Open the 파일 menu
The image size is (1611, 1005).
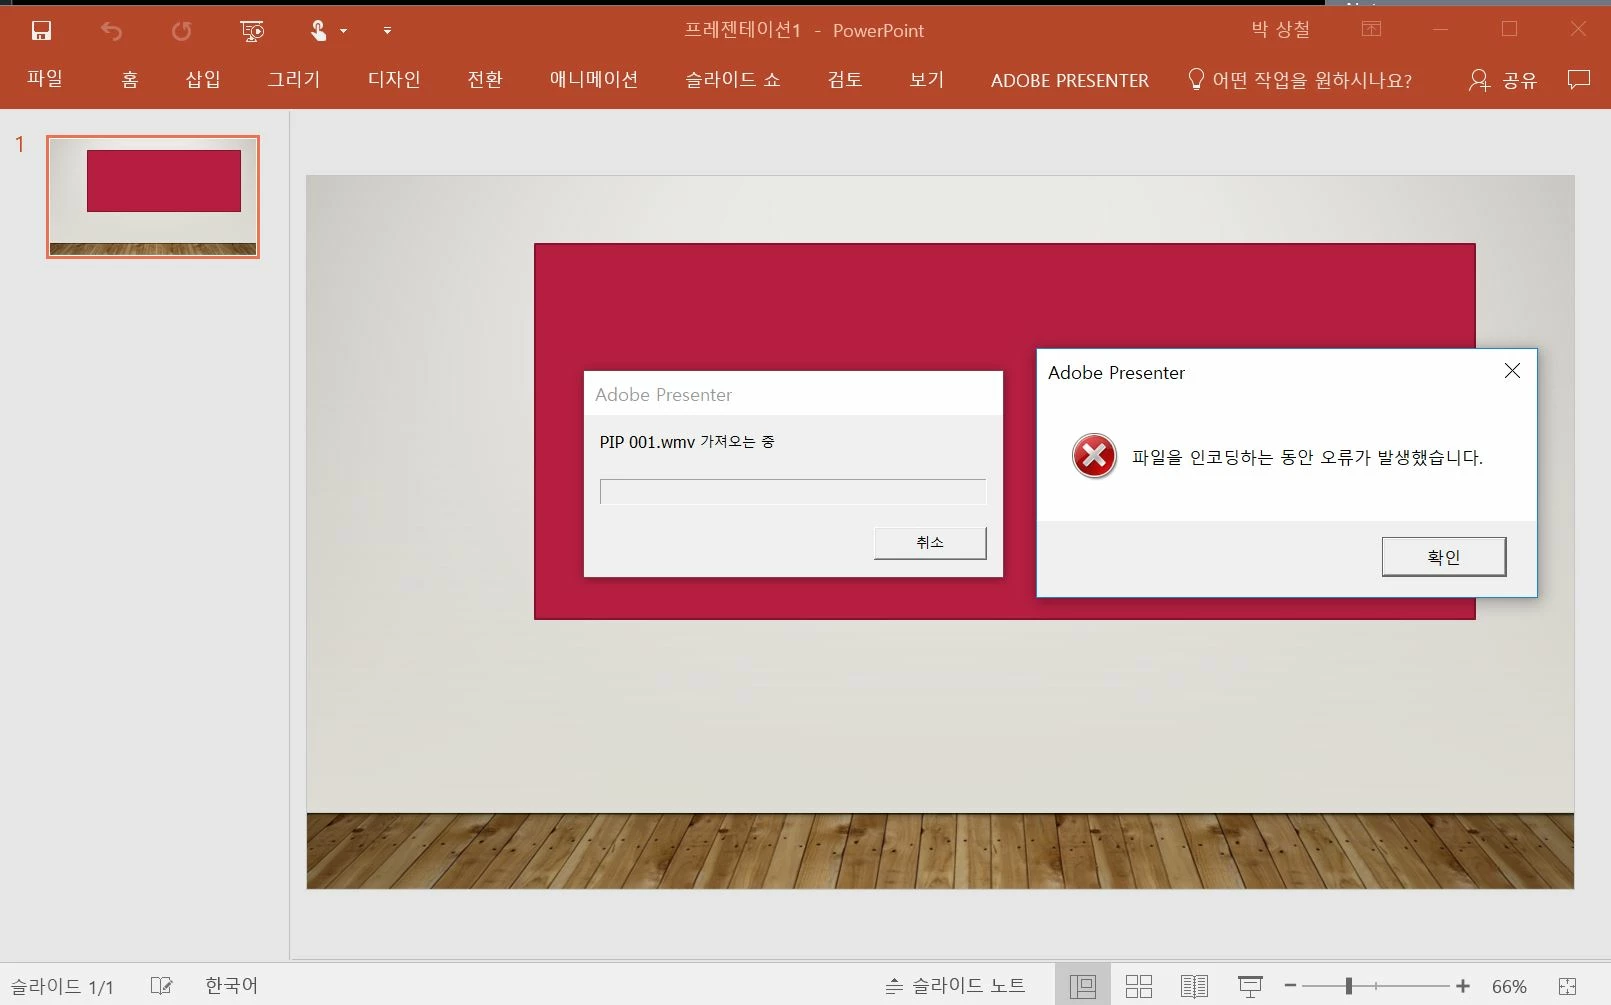(45, 79)
